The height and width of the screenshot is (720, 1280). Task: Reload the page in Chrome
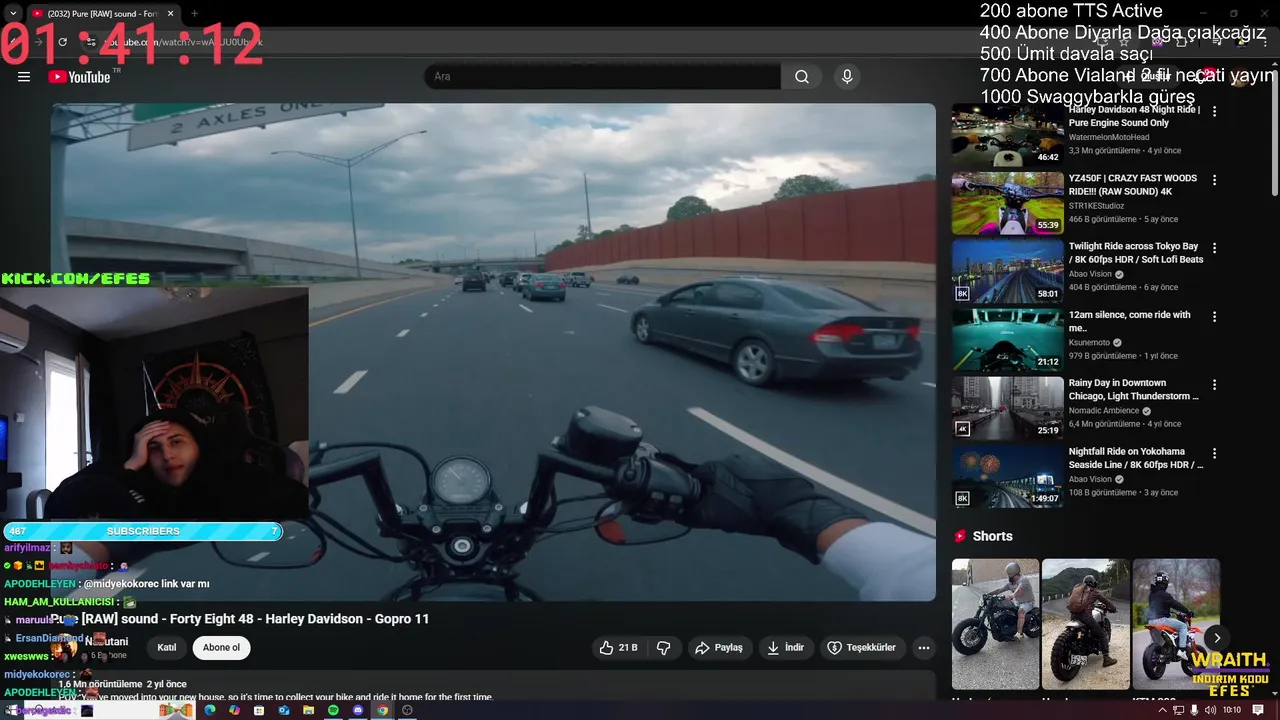click(x=62, y=42)
